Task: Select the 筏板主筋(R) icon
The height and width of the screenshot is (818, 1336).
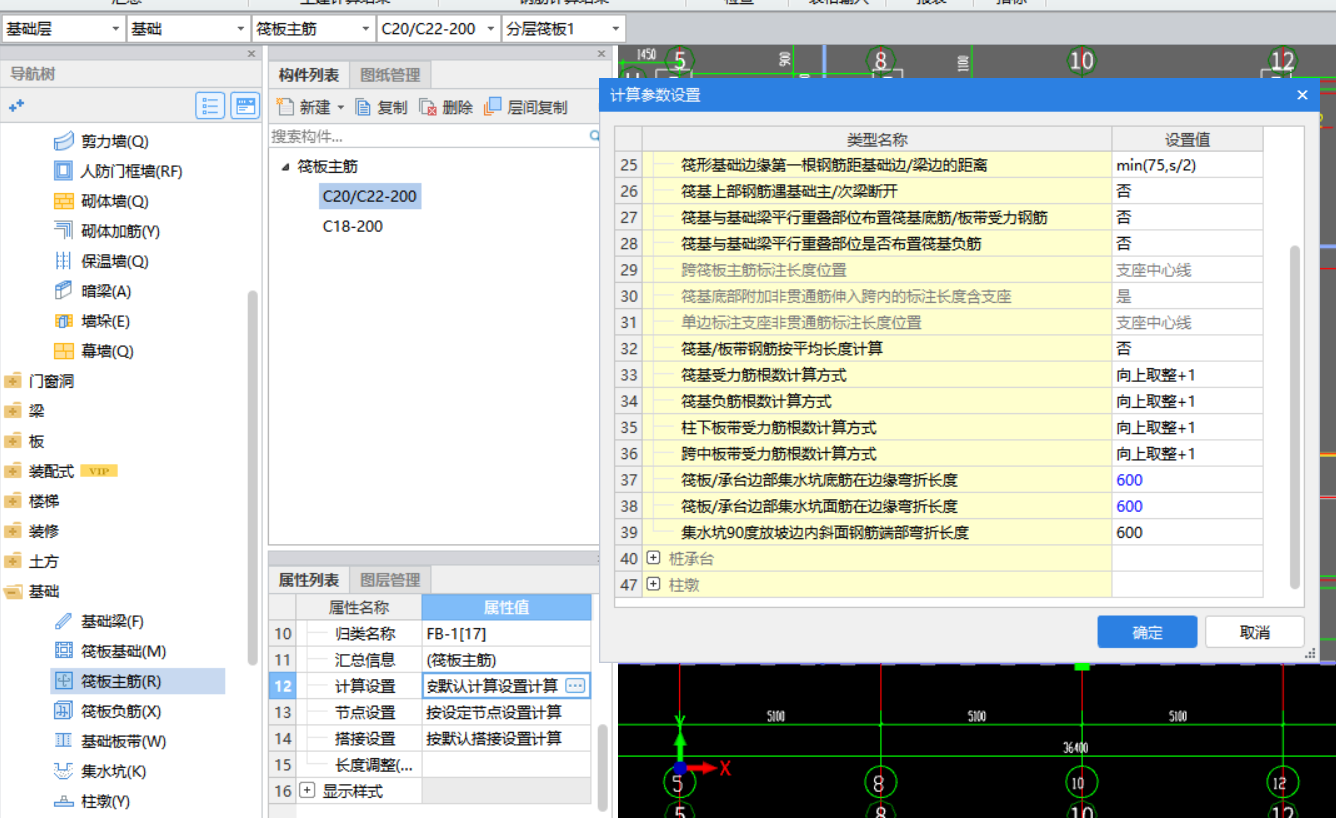Action: [63, 681]
